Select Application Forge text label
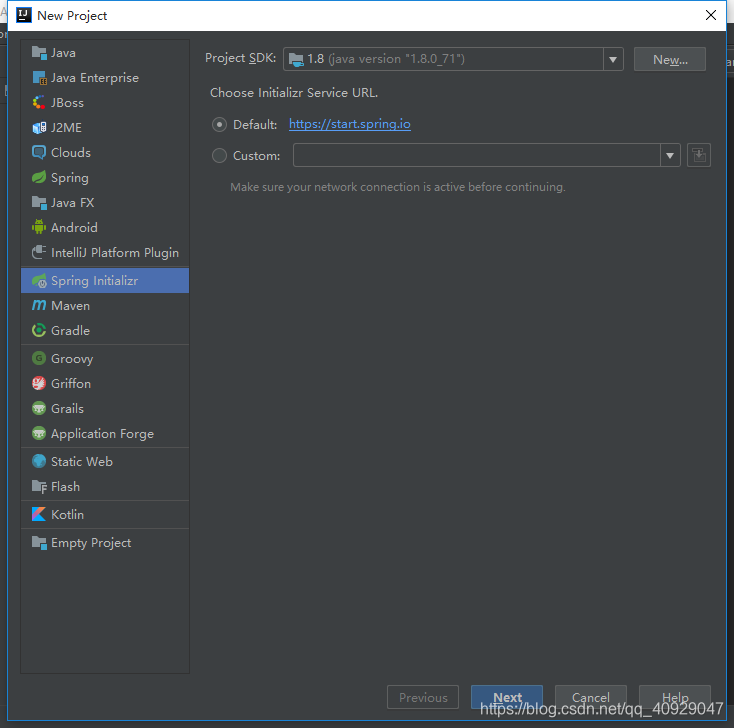734x728 pixels. pyautogui.click(x=103, y=434)
